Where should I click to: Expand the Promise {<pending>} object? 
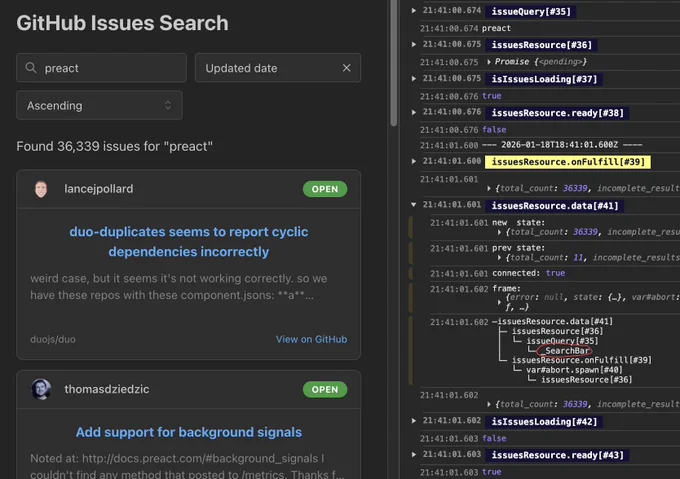click(x=489, y=62)
